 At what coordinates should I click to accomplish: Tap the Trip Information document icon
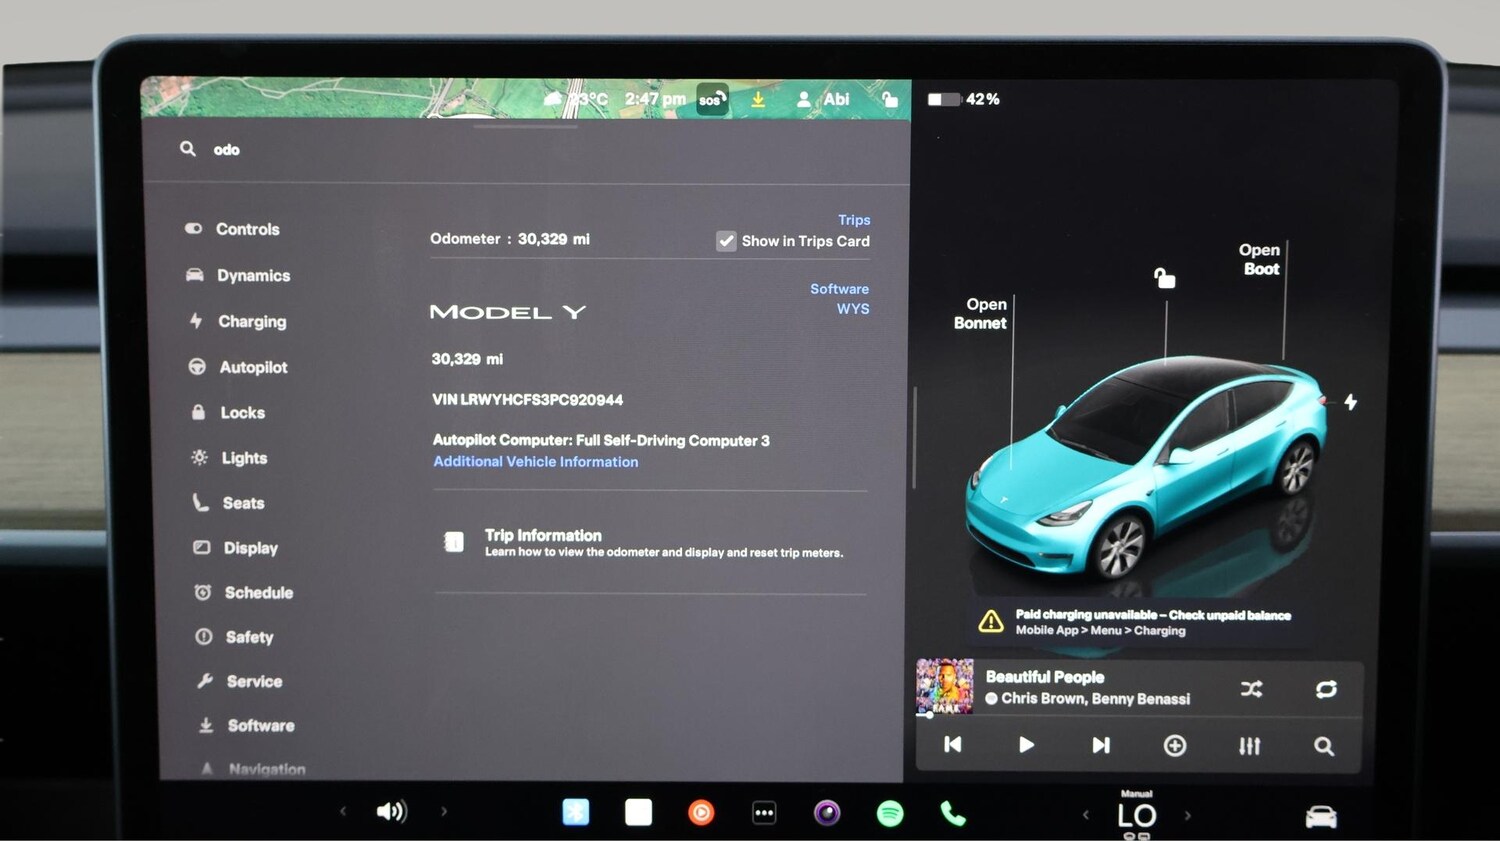pos(454,542)
